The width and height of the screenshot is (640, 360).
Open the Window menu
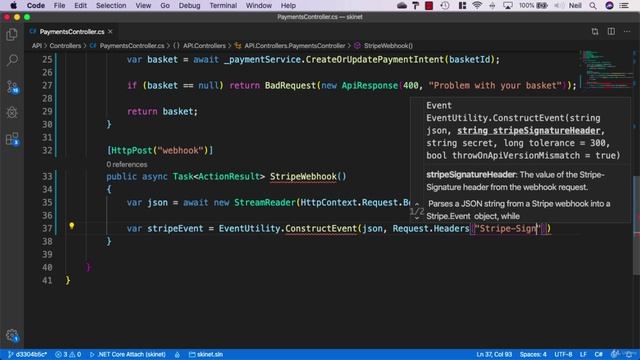(x=259, y=6)
